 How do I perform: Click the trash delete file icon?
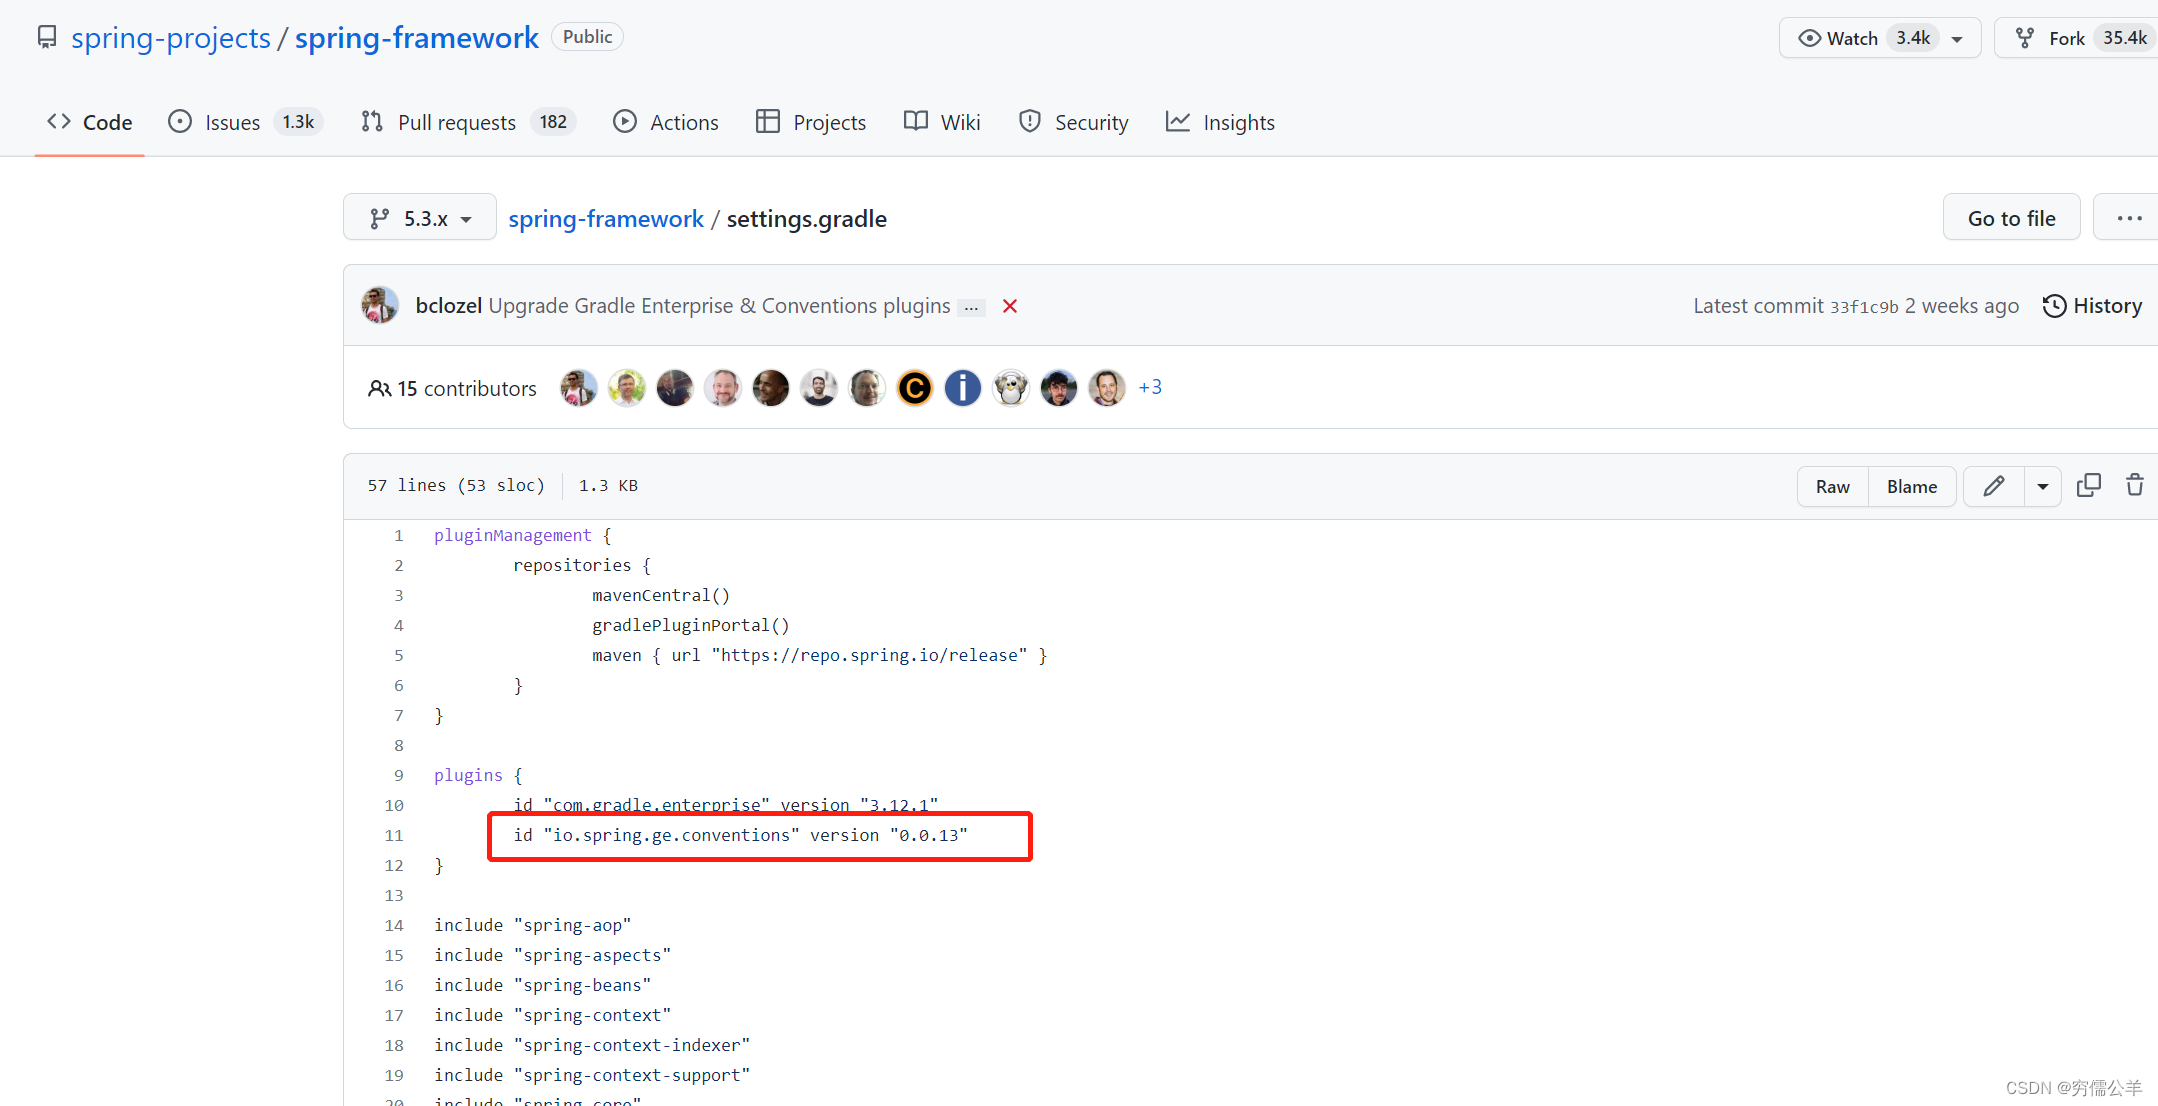pos(2134,486)
